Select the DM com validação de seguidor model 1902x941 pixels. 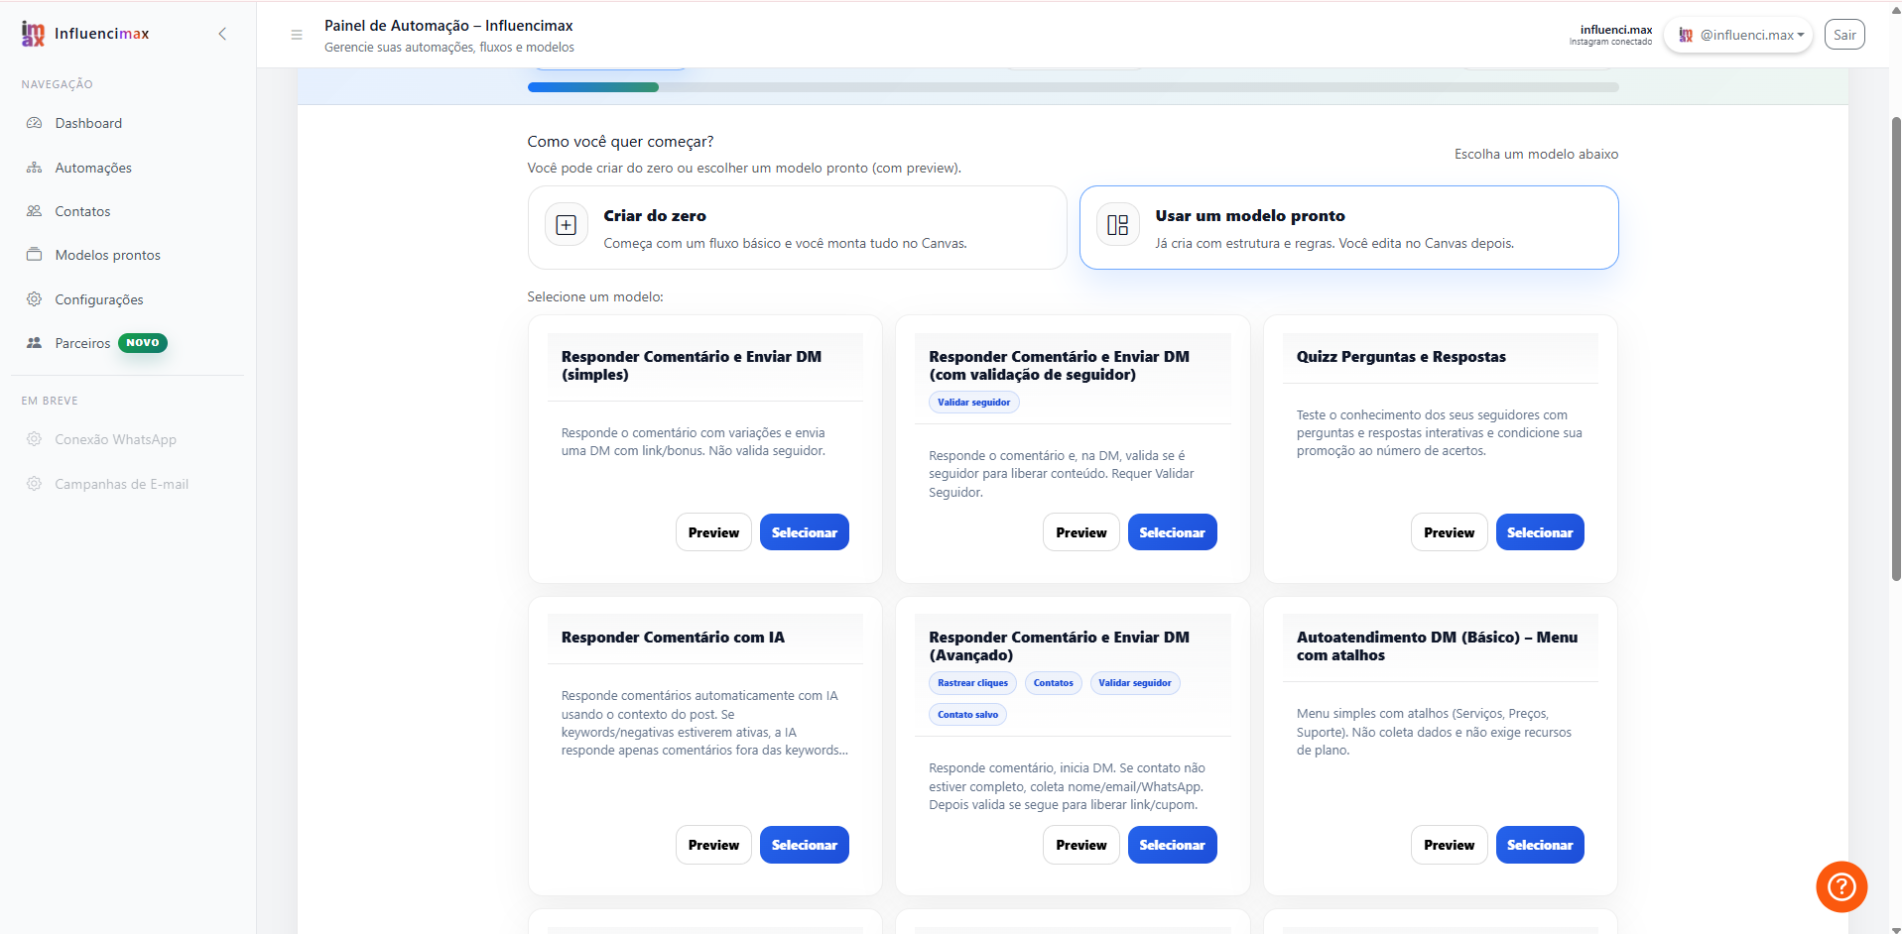(x=1172, y=532)
